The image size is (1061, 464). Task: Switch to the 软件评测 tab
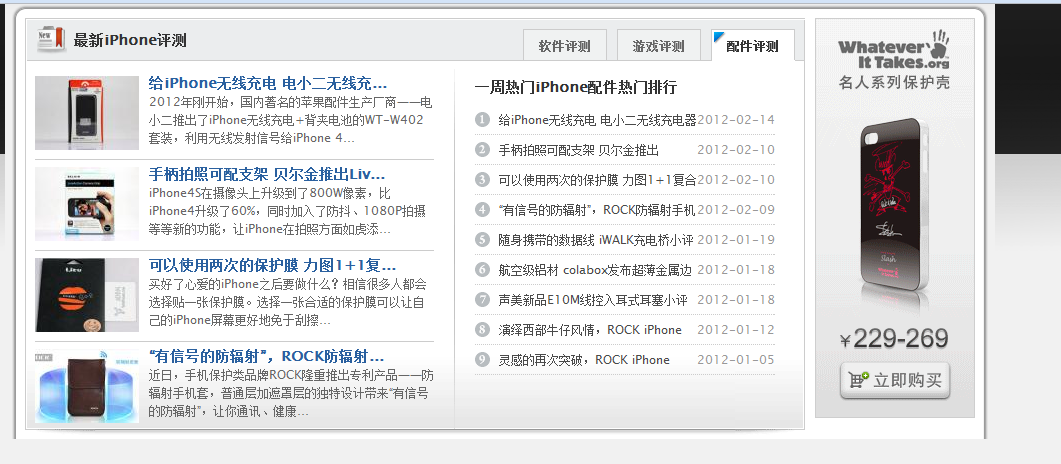(564, 46)
